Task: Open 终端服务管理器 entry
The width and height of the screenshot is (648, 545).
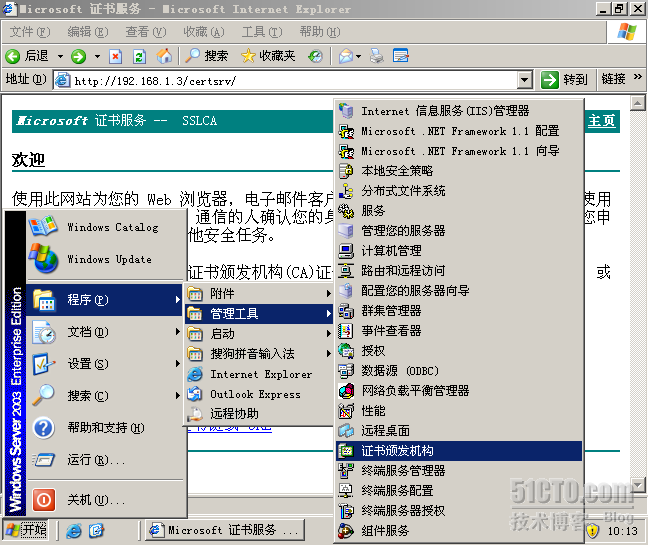Action: (459, 471)
